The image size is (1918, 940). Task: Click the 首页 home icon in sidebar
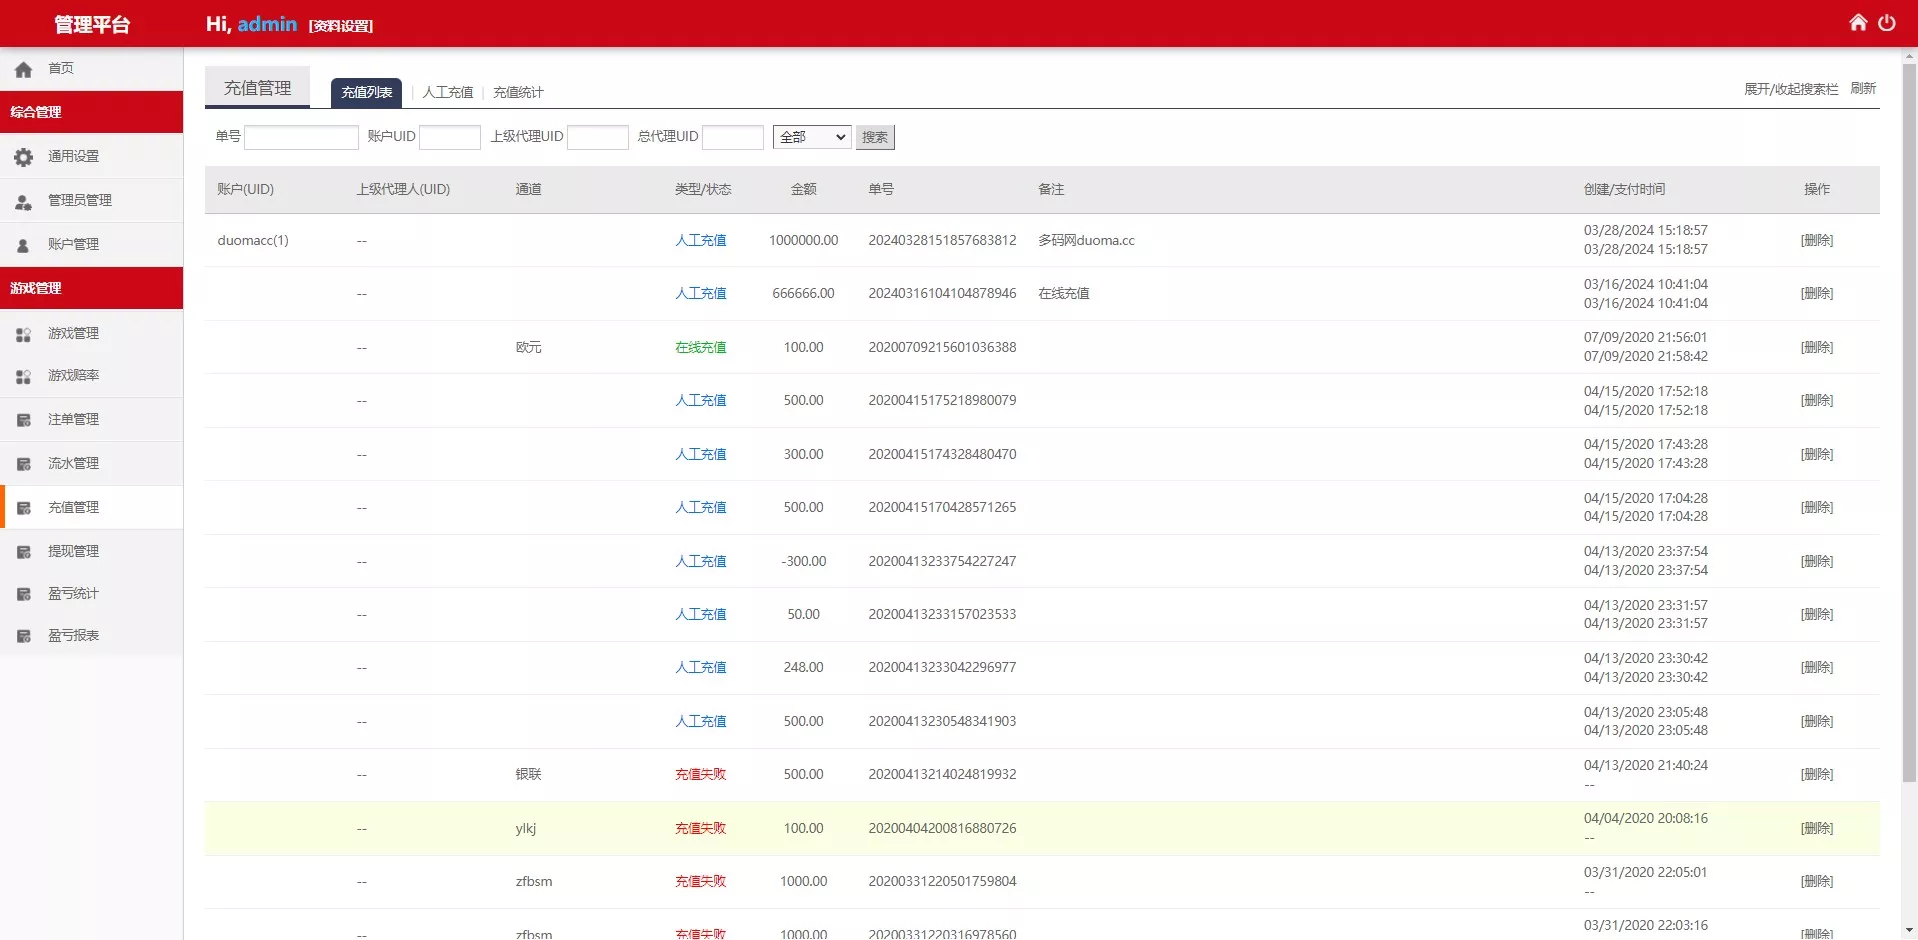[22, 68]
